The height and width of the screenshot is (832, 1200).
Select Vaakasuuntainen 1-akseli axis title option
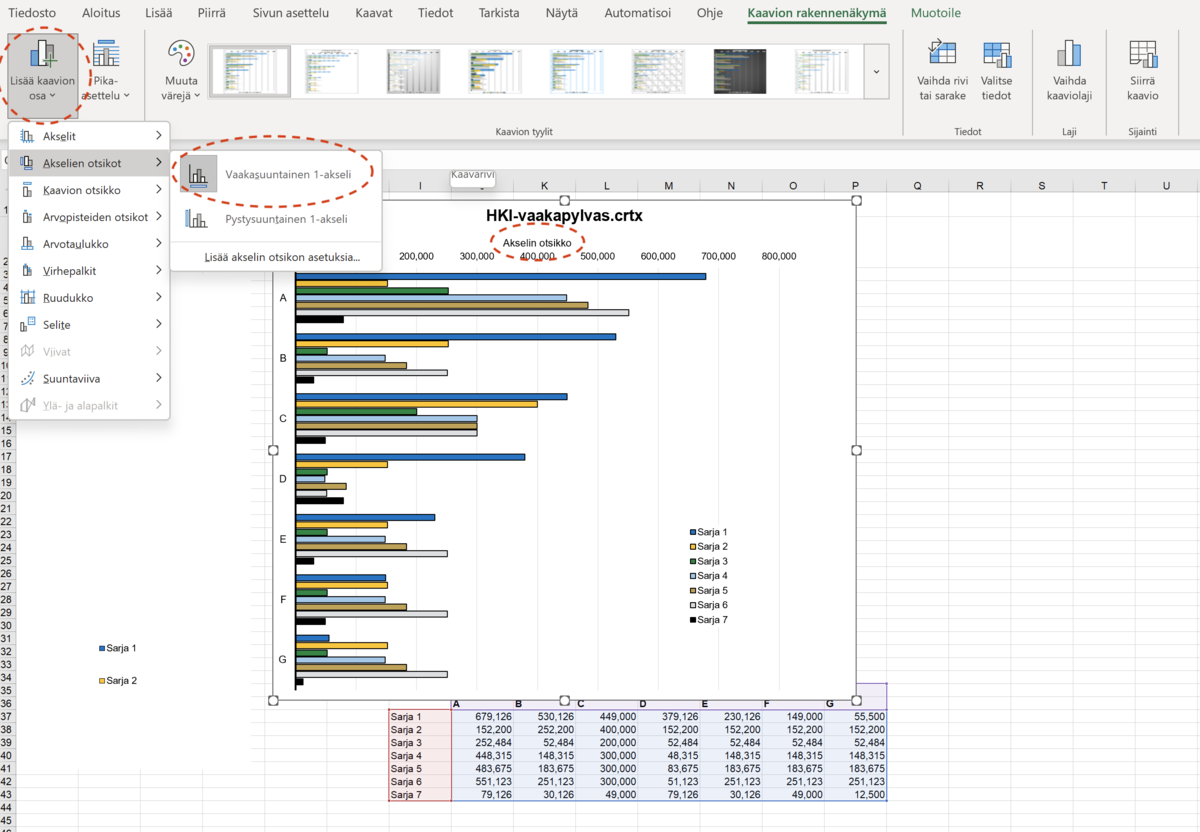pyautogui.click(x=288, y=175)
